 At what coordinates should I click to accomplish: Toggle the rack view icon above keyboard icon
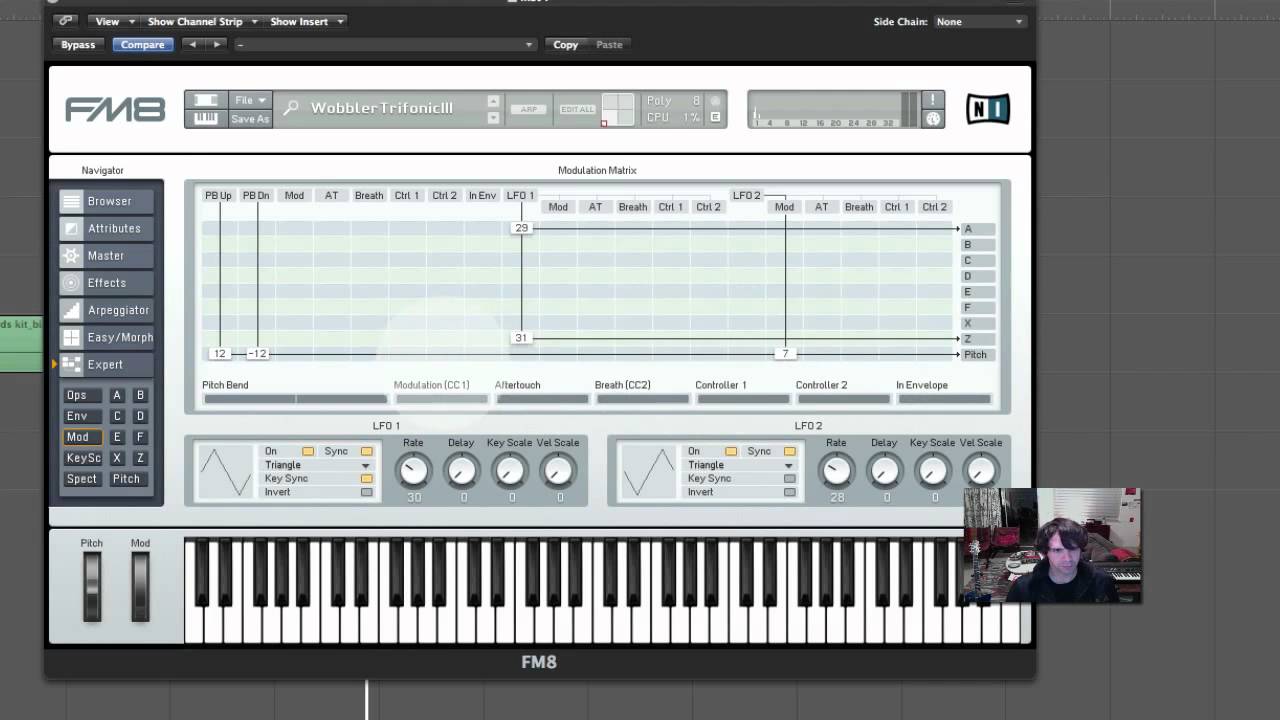click(x=205, y=101)
